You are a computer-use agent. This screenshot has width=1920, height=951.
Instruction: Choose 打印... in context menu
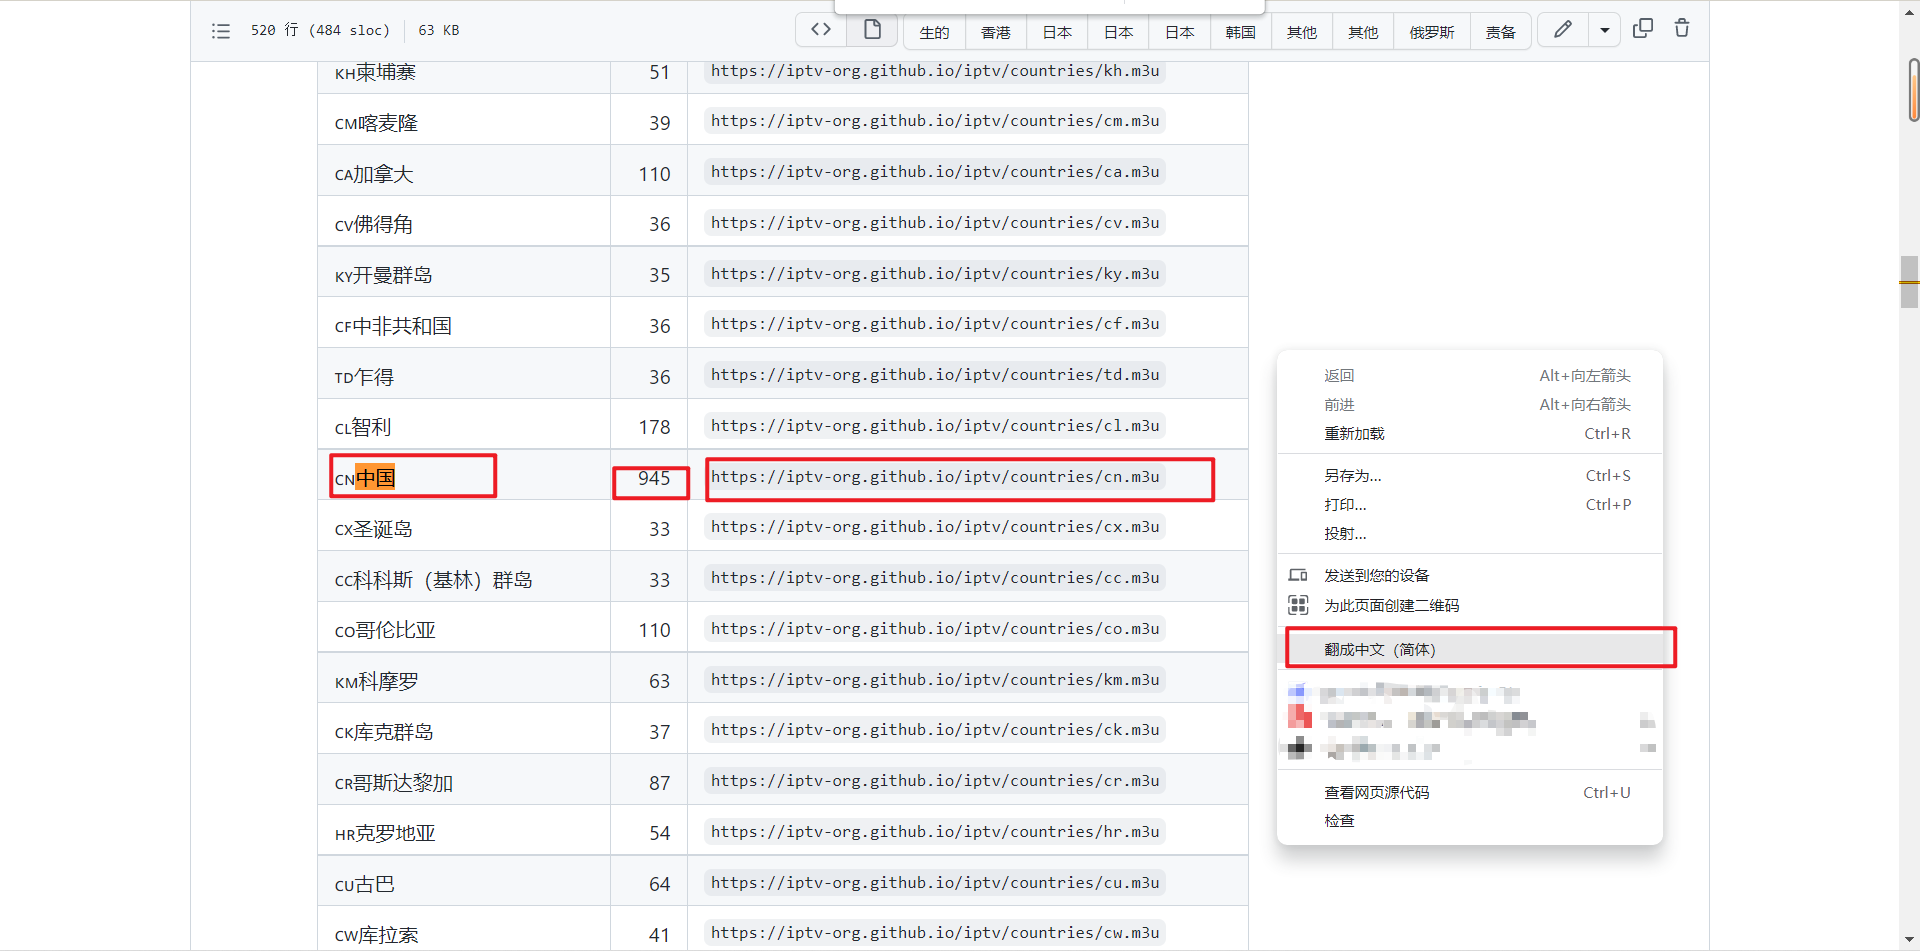pyautogui.click(x=1470, y=505)
